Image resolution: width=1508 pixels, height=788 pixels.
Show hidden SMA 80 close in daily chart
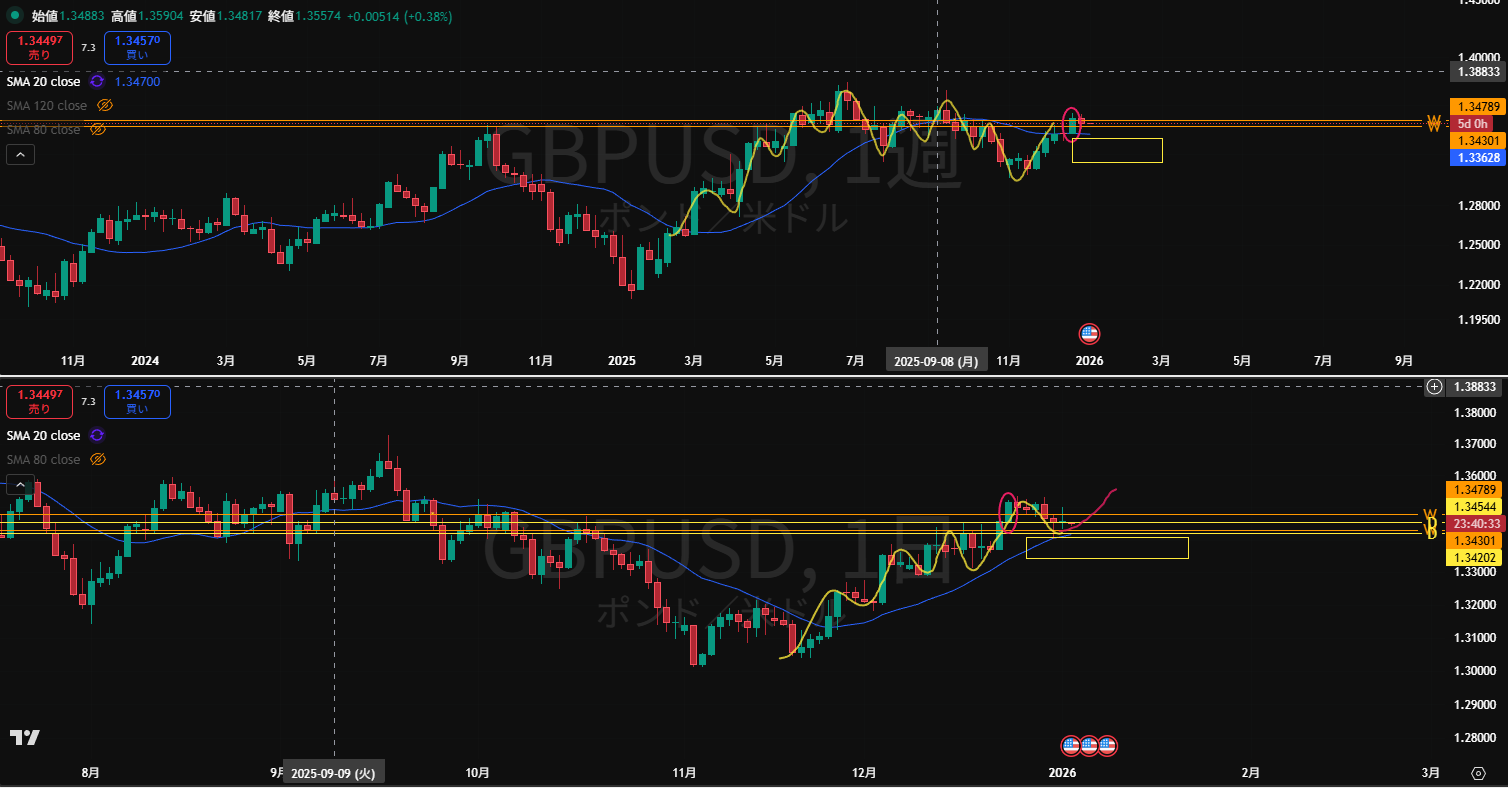[98, 459]
